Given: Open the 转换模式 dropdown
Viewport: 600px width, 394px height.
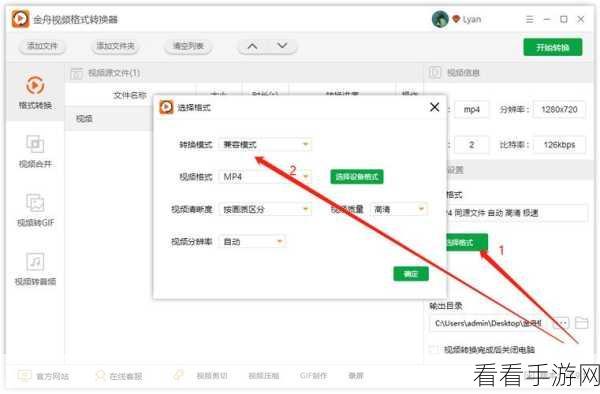Looking at the screenshot, I should (265, 145).
